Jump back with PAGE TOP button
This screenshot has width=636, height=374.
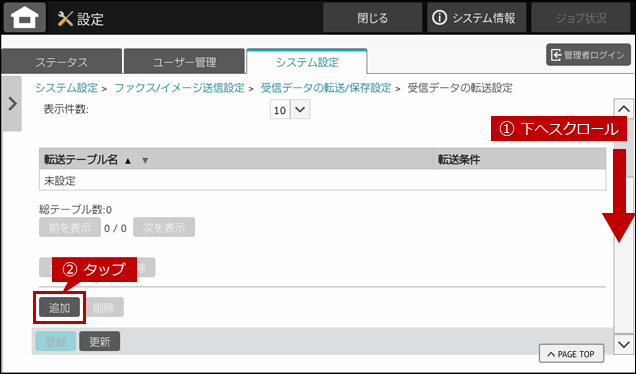572,354
